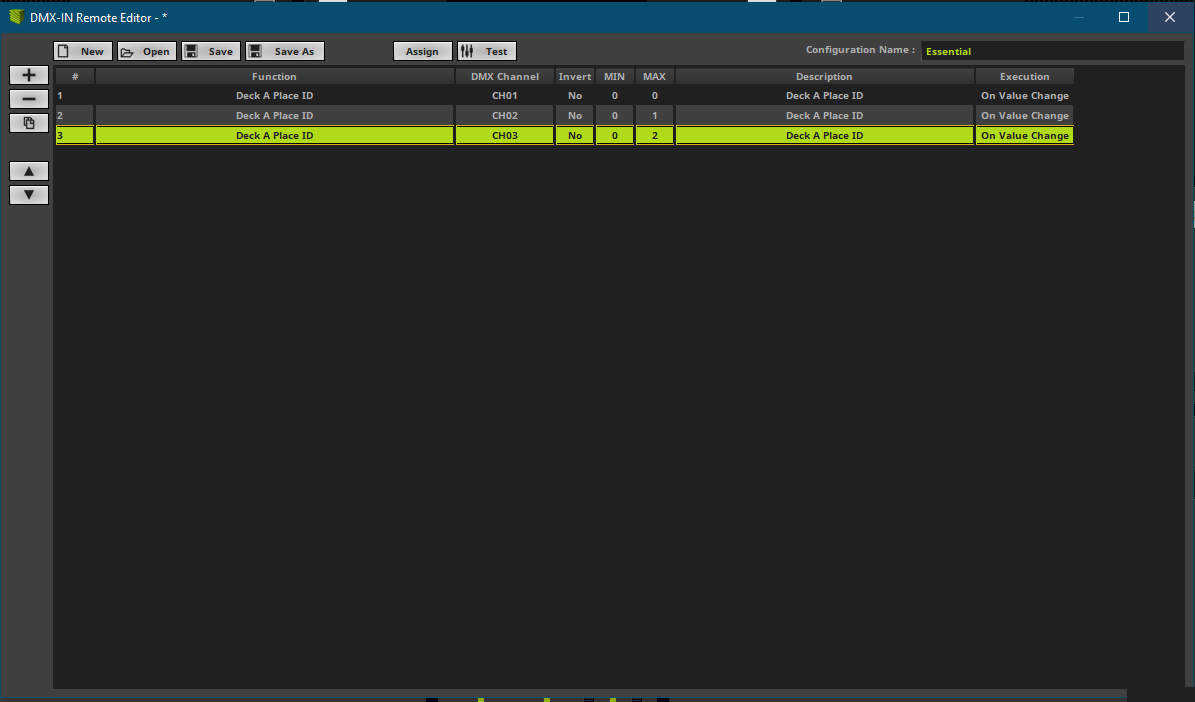Toggle Invert for the CH01 entry
This screenshot has height=702, width=1195.
pyautogui.click(x=575, y=95)
